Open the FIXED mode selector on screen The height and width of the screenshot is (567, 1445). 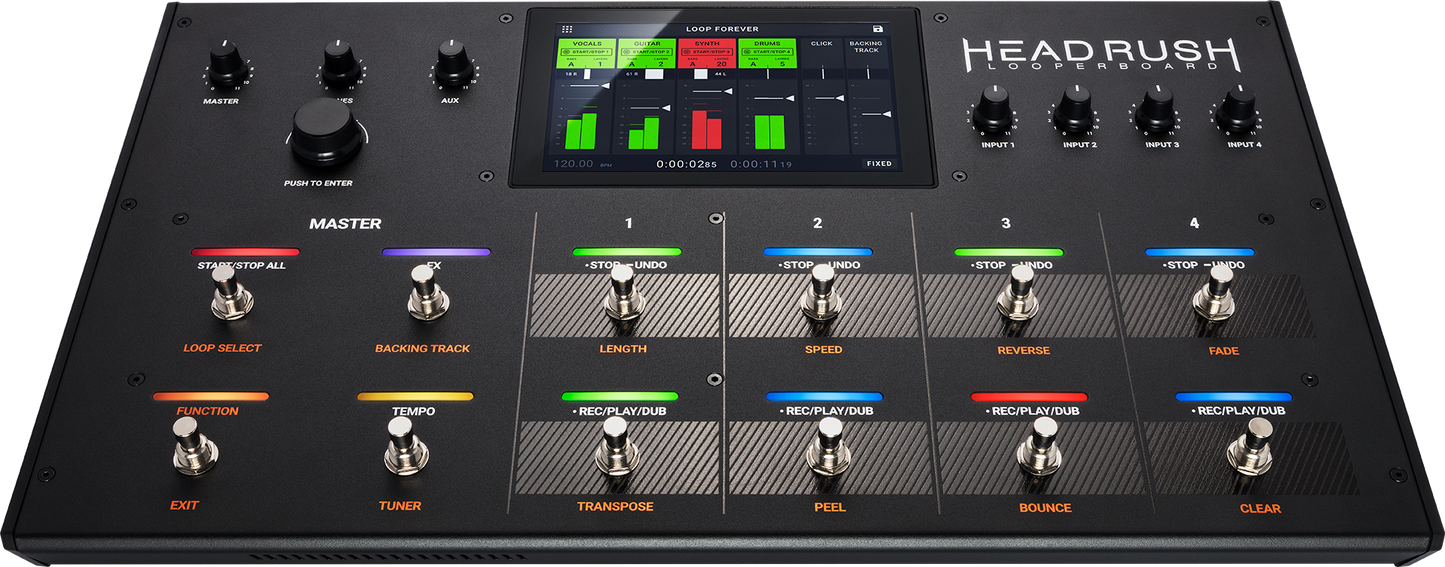tap(879, 163)
